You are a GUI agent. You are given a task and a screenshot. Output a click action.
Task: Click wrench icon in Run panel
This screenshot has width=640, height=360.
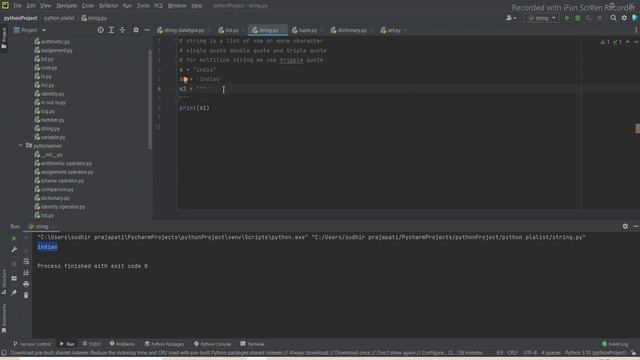(x=14, y=249)
